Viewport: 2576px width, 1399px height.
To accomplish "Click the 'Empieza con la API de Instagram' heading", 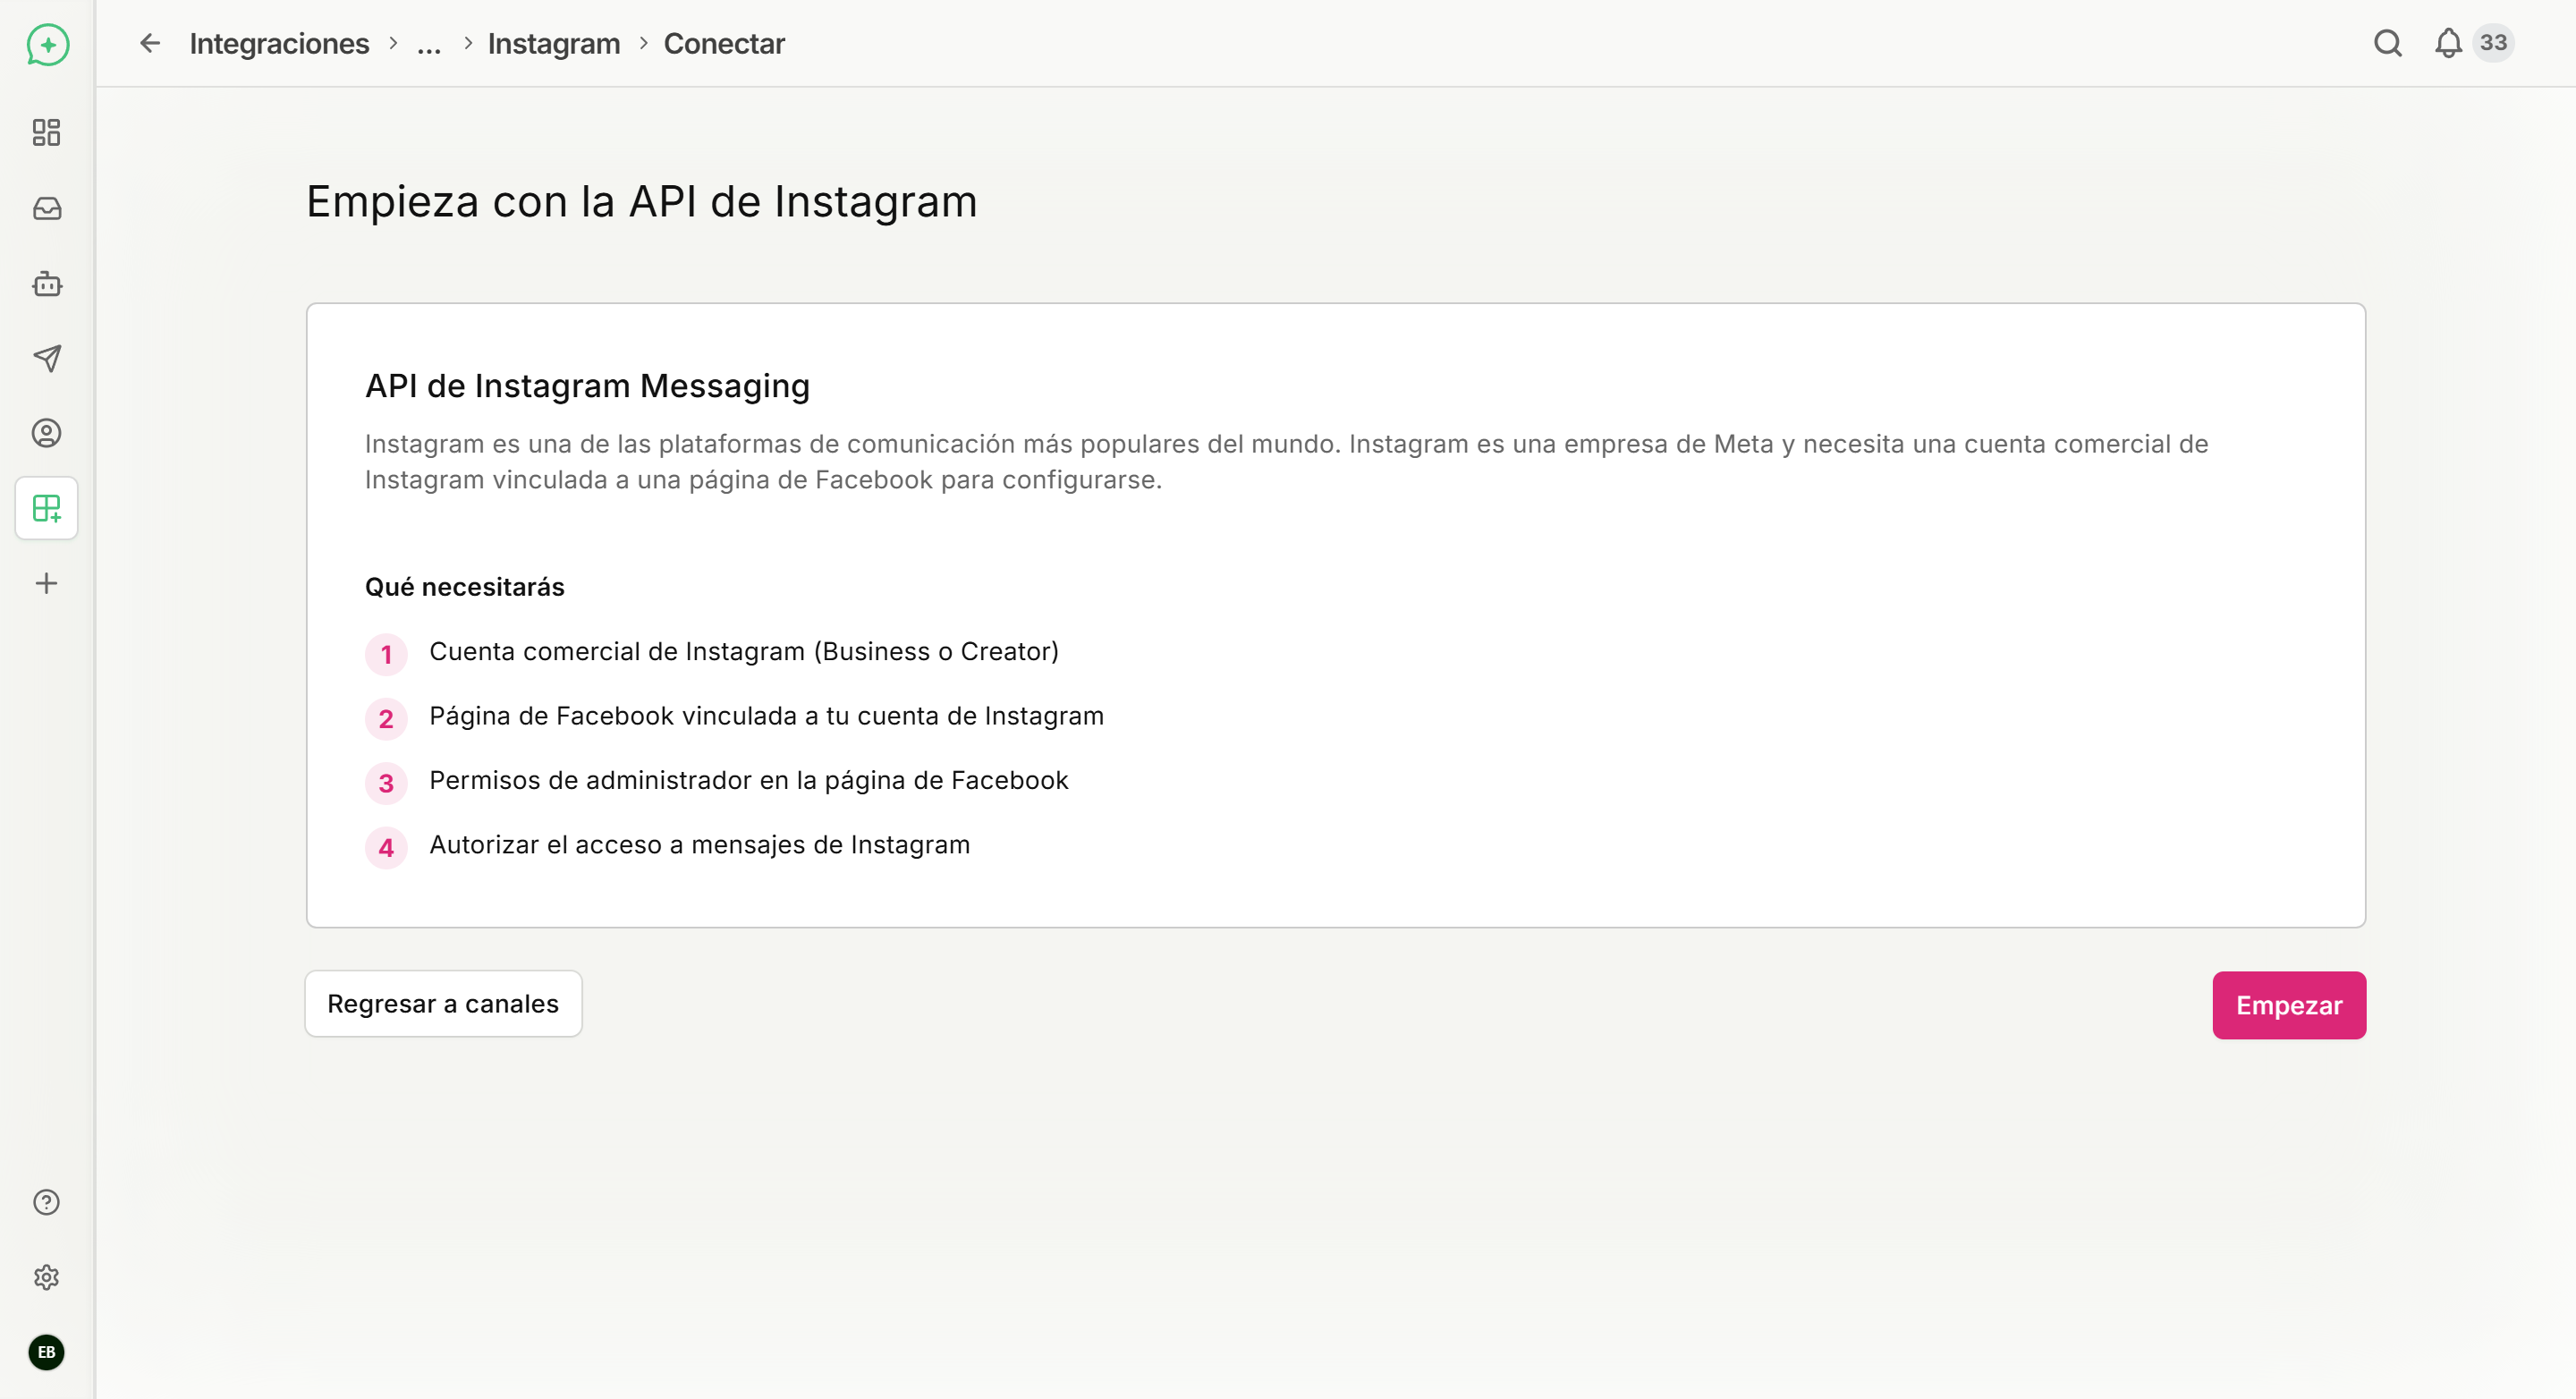I will (642, 202).
